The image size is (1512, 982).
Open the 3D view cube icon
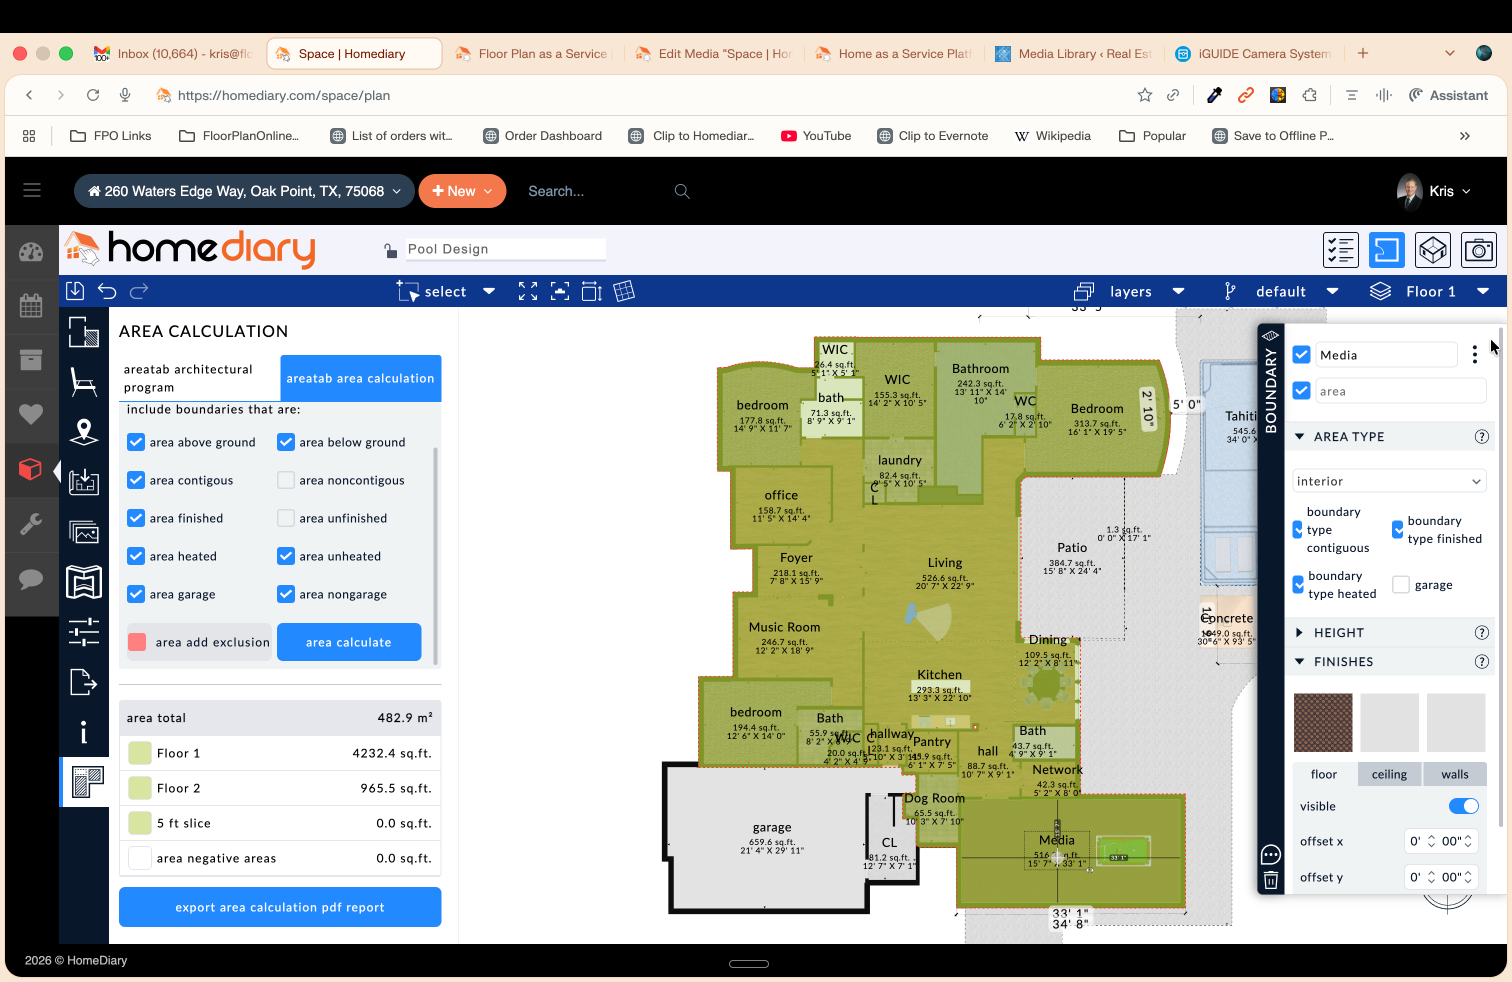coord(1433,250)
